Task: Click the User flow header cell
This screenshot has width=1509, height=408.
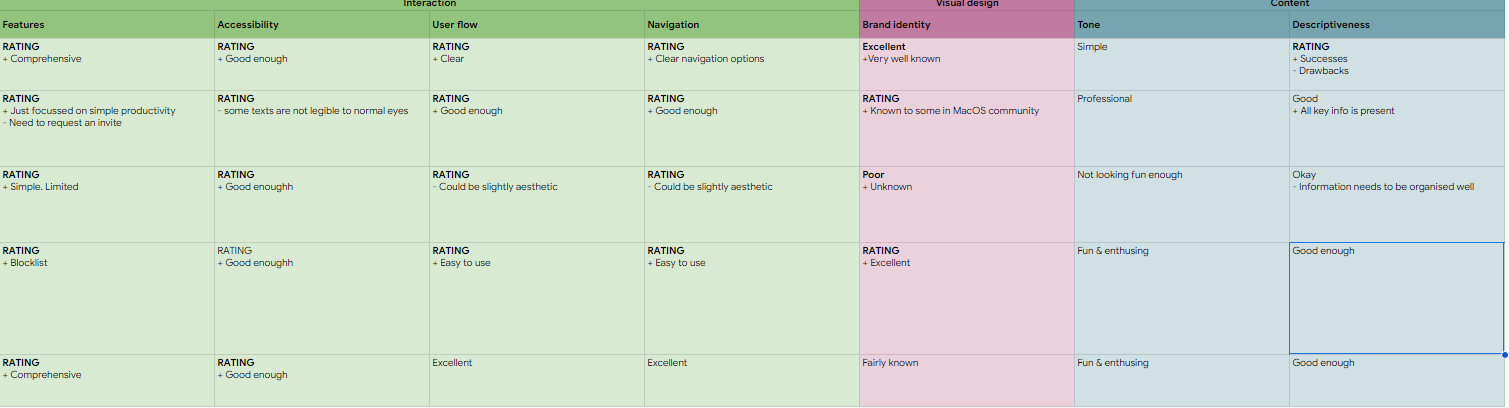Action: point(537,24)
